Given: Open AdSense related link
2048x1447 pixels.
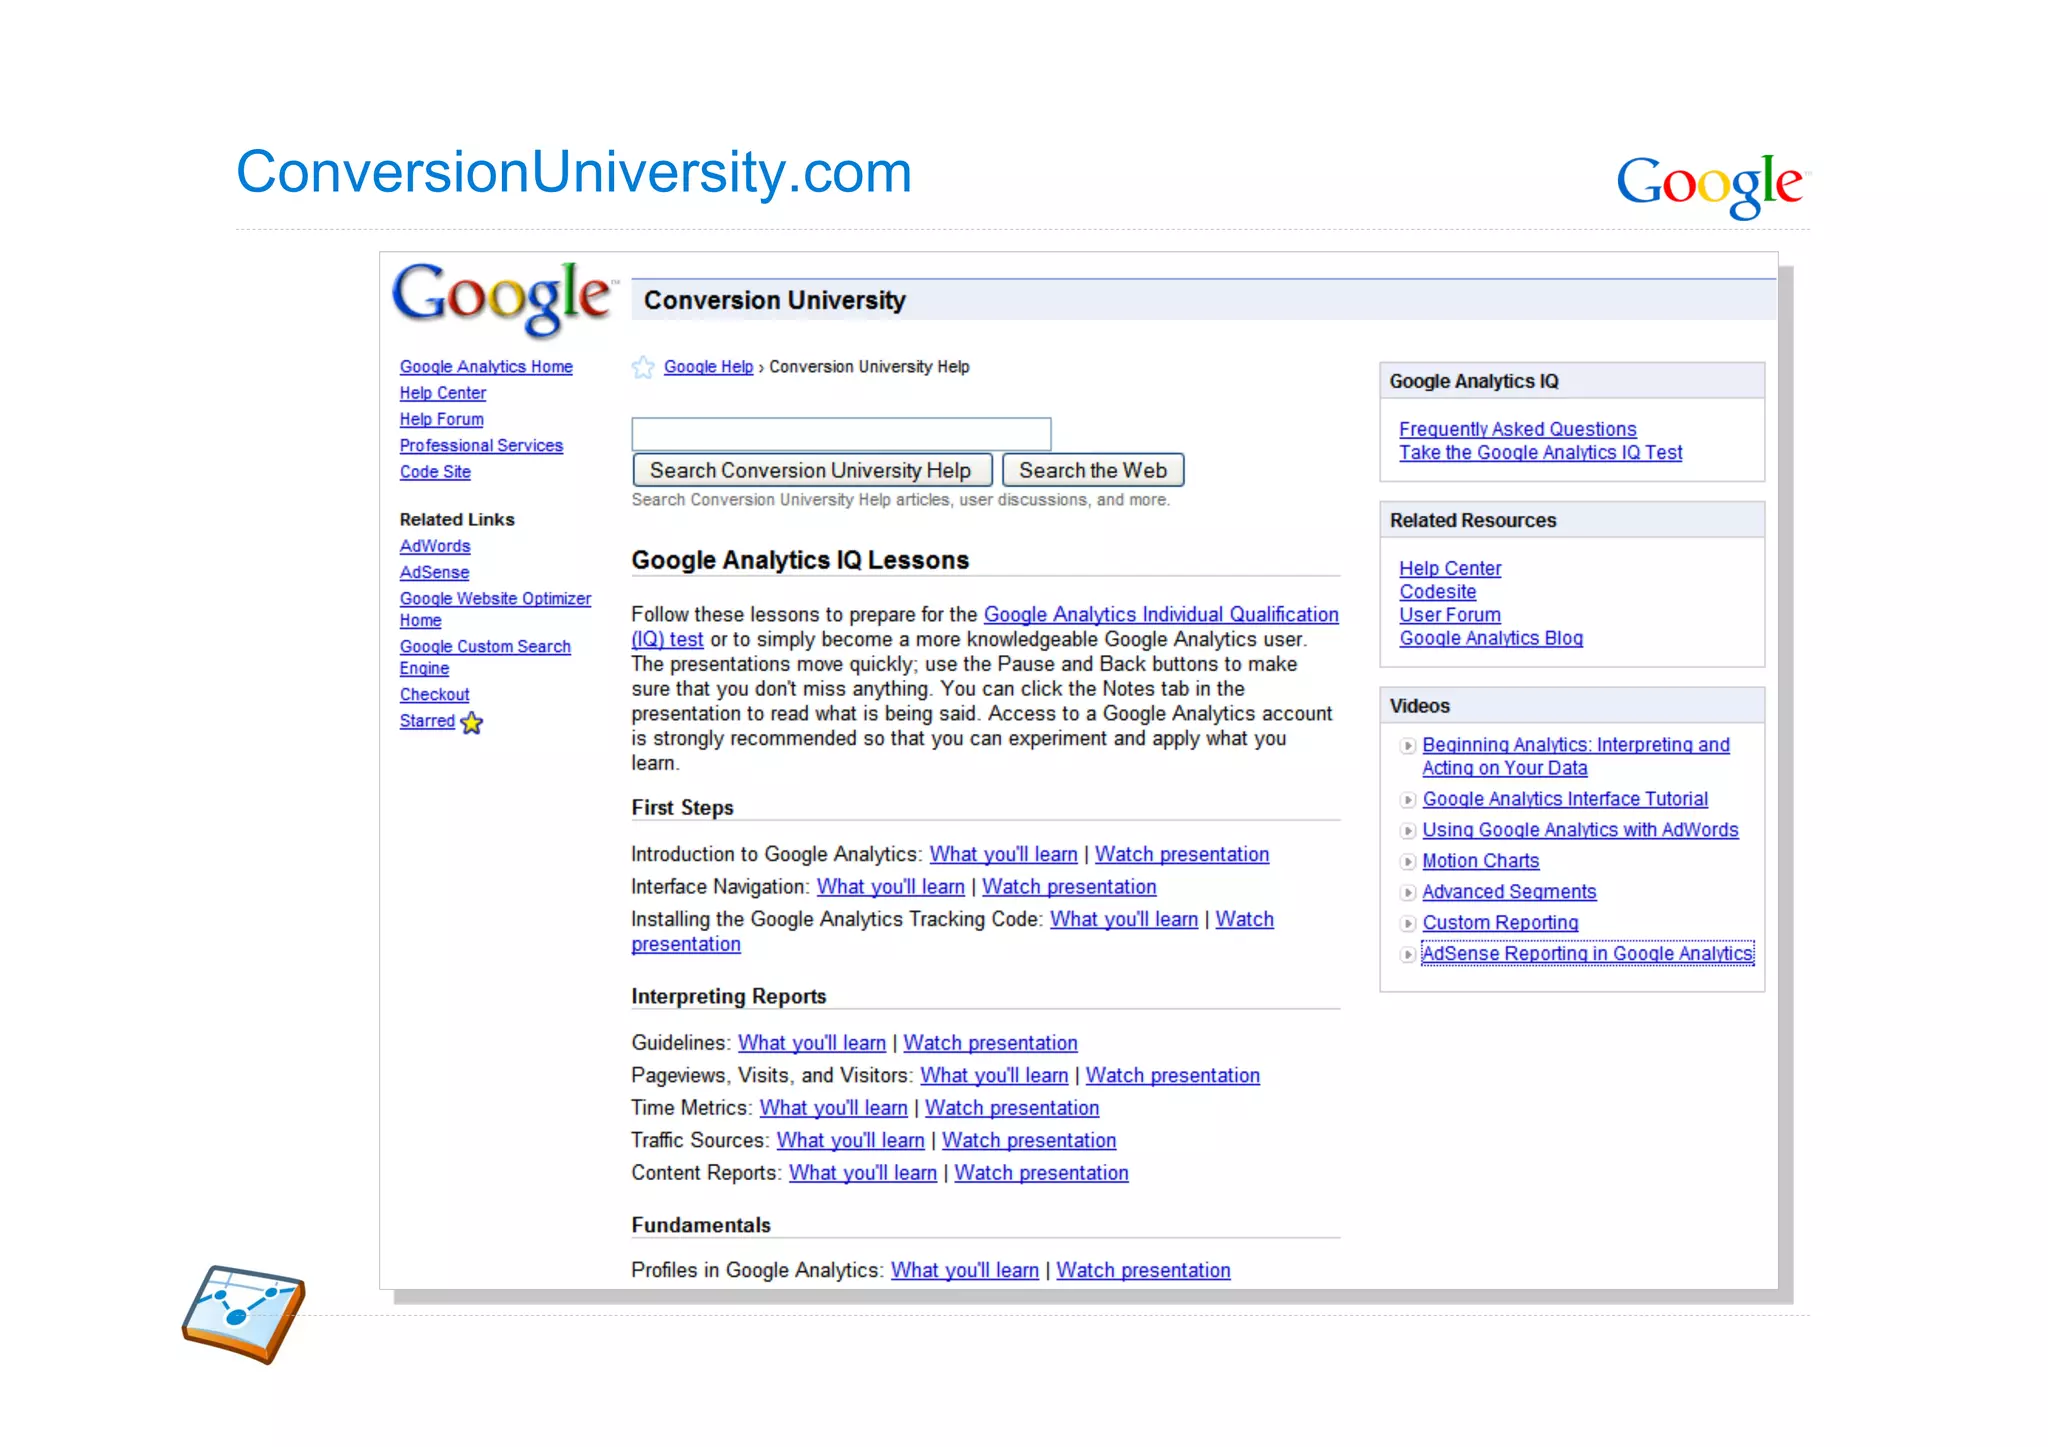Looking at the screenshot, I should (434, 572).
